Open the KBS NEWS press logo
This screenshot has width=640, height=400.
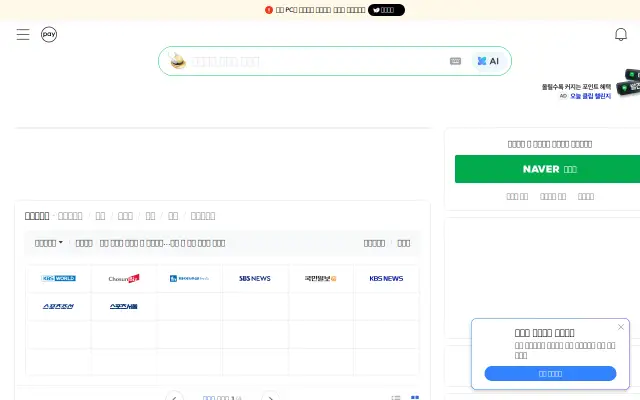pyautogui.click(x=386, y=278)
